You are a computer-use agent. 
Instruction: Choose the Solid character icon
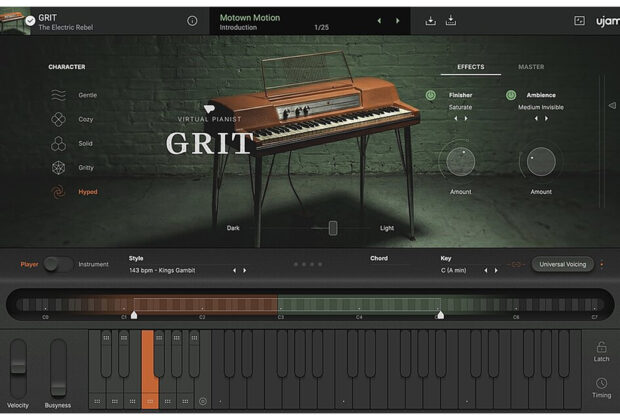[59, 144]
